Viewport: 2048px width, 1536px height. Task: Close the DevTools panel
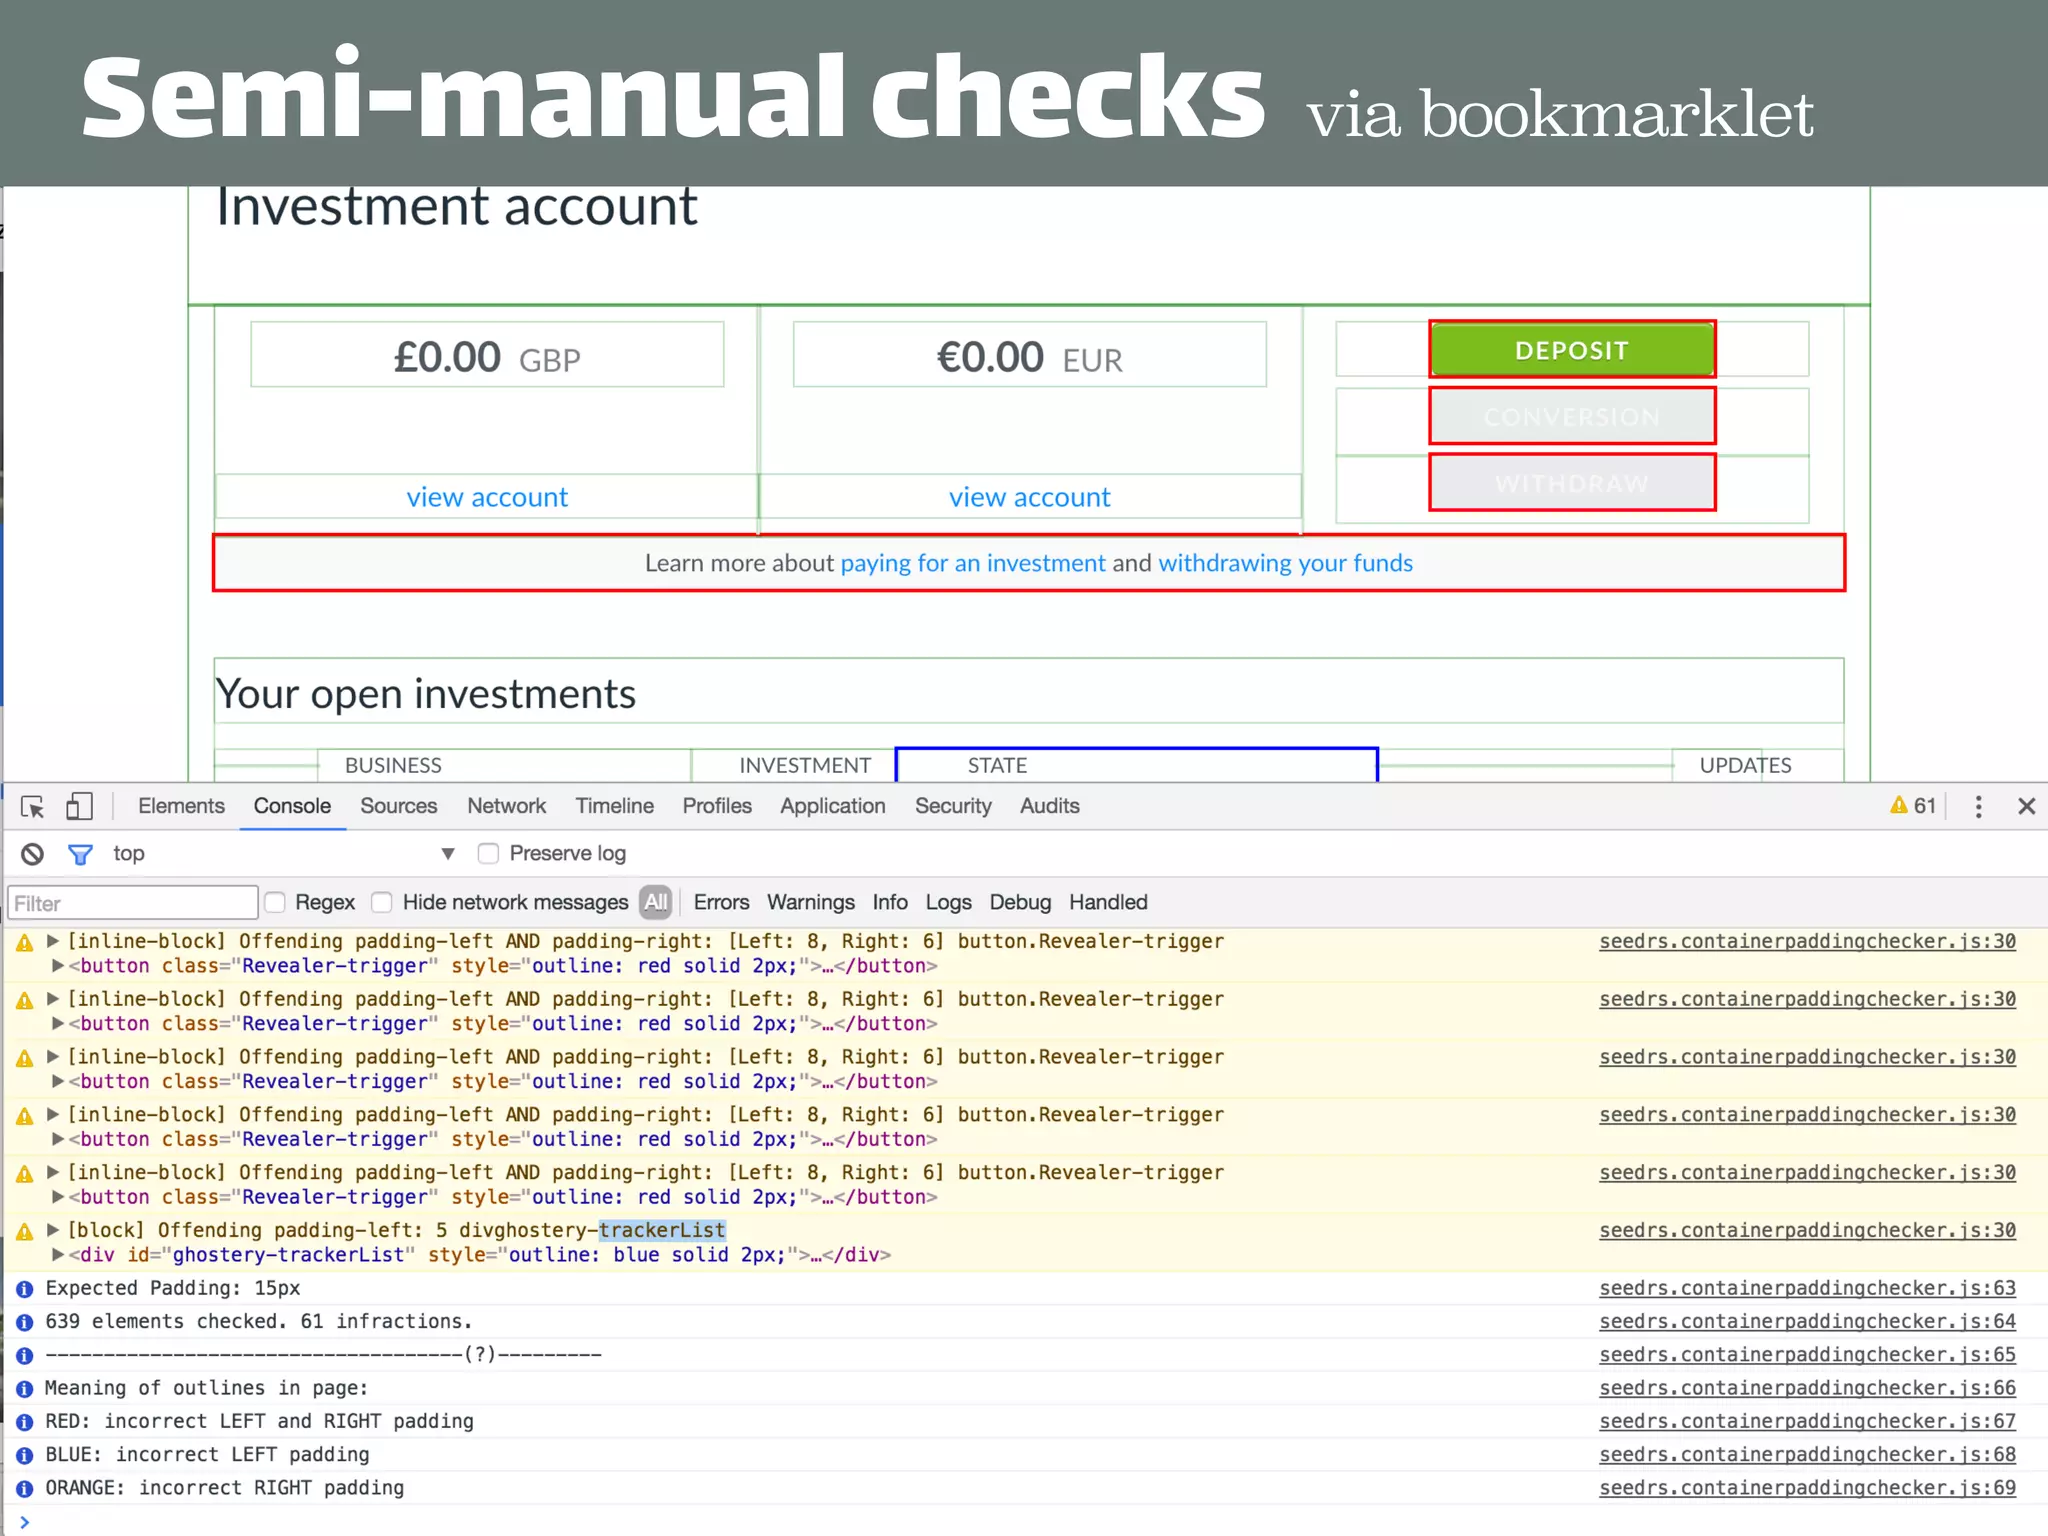(2027, 806)
